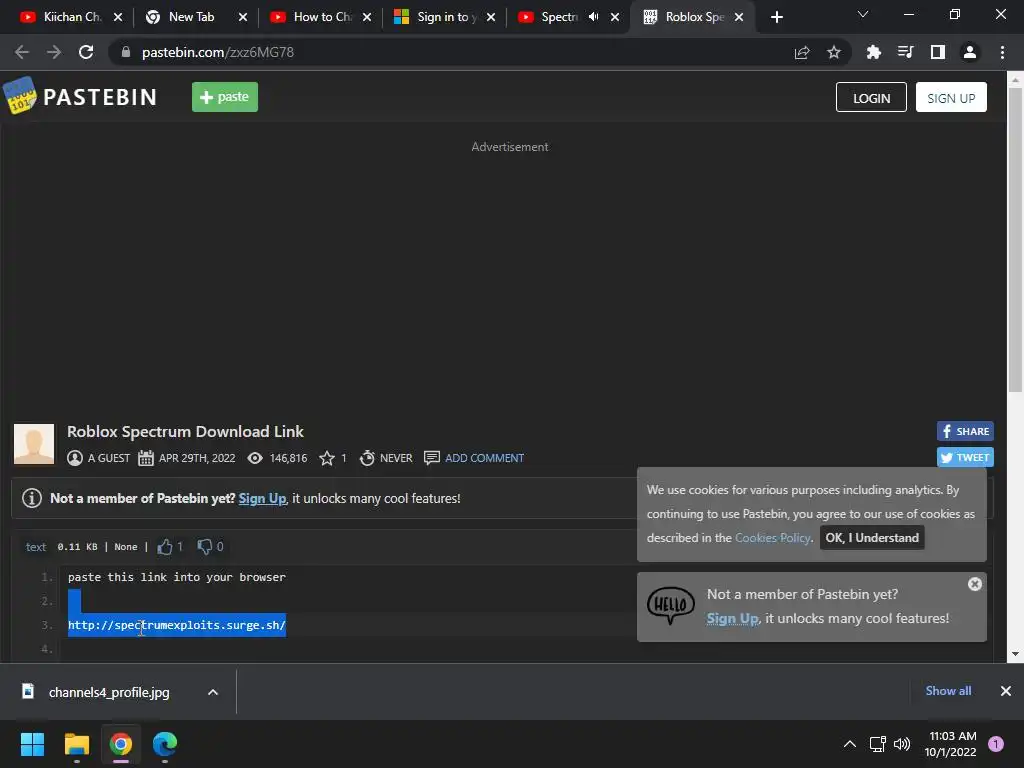This screenshot has width=1024, height=768.
Task: Switch to the Sign in to tab
Action: click(445, 17)
